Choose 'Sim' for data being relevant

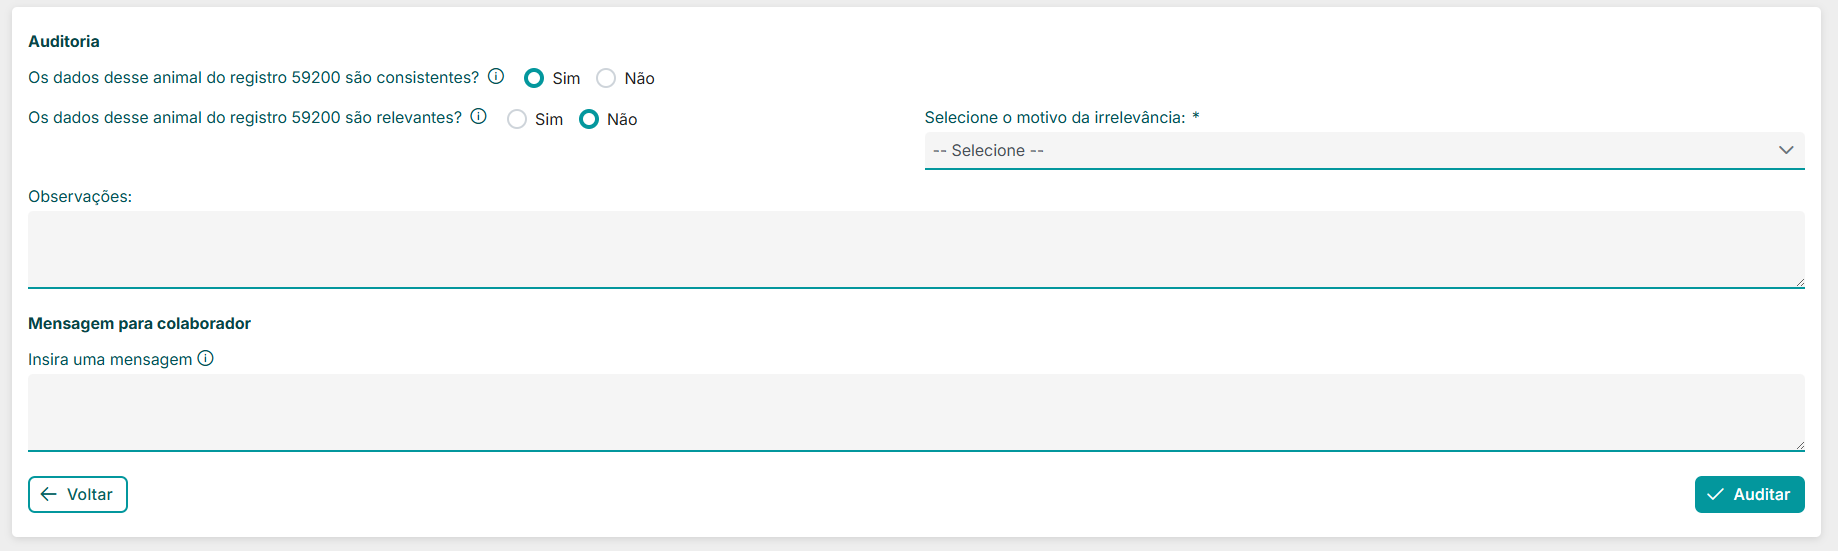tap(517, 119)
